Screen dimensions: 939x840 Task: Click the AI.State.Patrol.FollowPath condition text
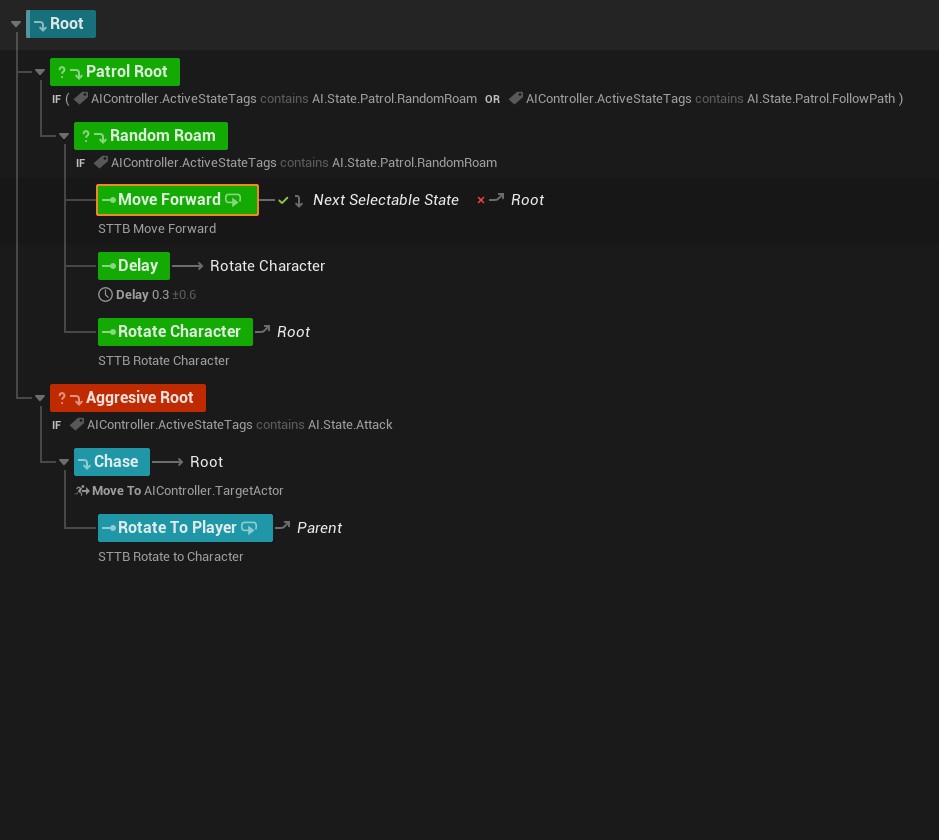pos(820,98)
